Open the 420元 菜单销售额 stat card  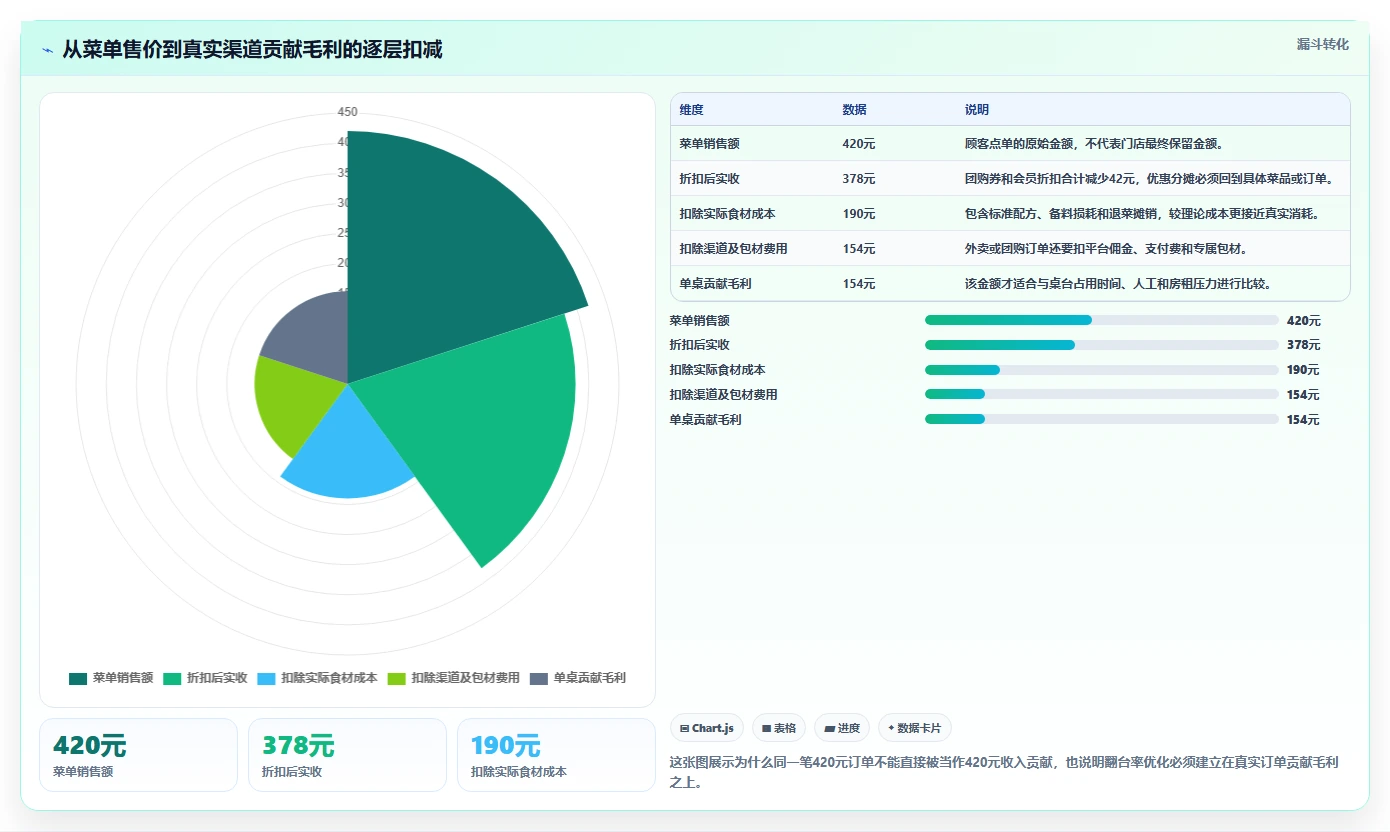pyautogui.click(x=138, y=755)
